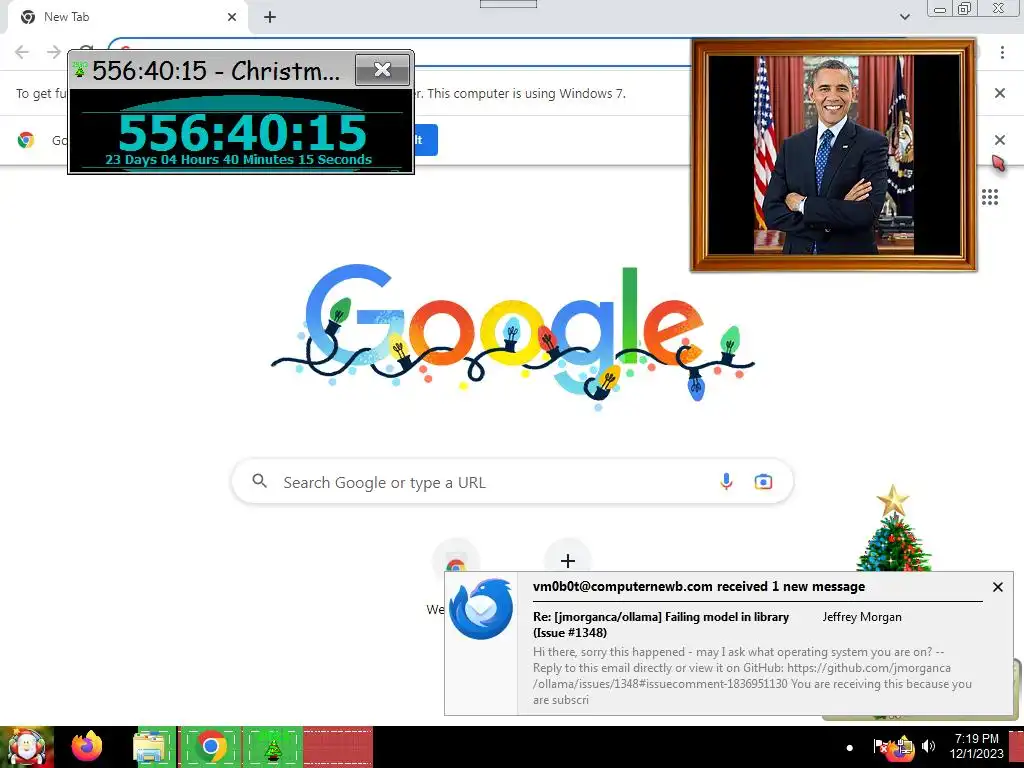Viewport: 1024px width, 768px height.
Task: Dismiss the default browser infobar
Action: [x=999, y=140]
